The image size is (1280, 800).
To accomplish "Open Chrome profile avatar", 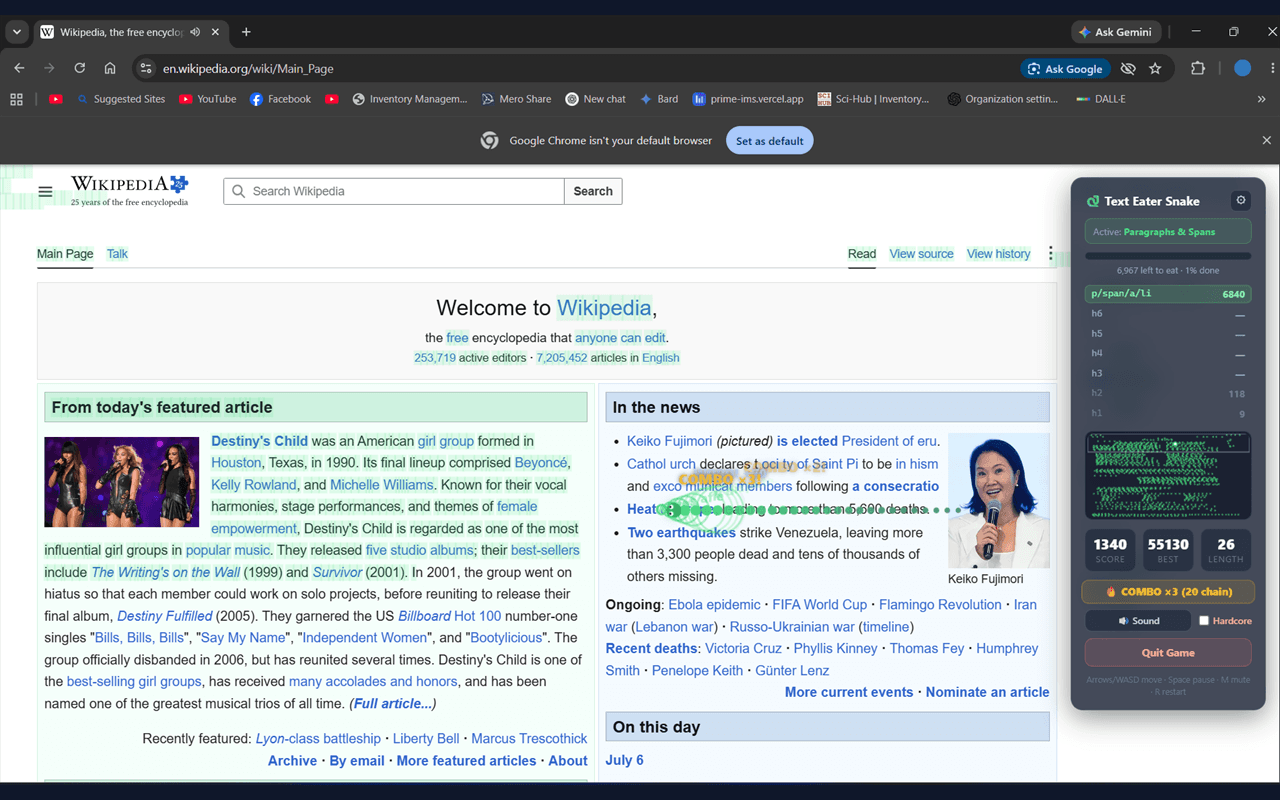I will pos(1242,68).
